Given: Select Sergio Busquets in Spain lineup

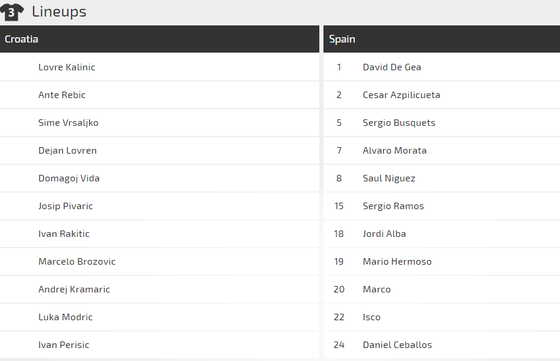Looking at the screenshot, I should [399, 122].
